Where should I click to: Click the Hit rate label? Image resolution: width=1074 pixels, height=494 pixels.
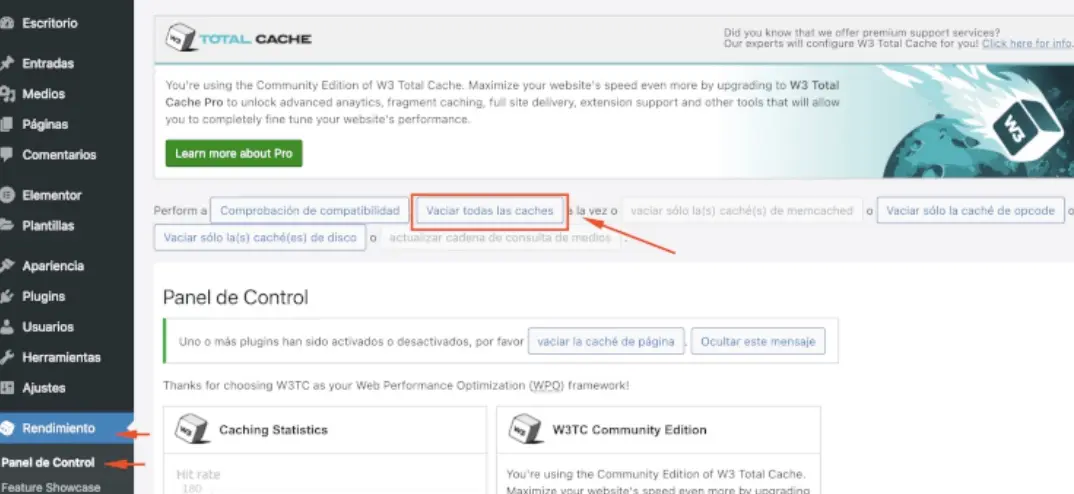click(199, 474)
